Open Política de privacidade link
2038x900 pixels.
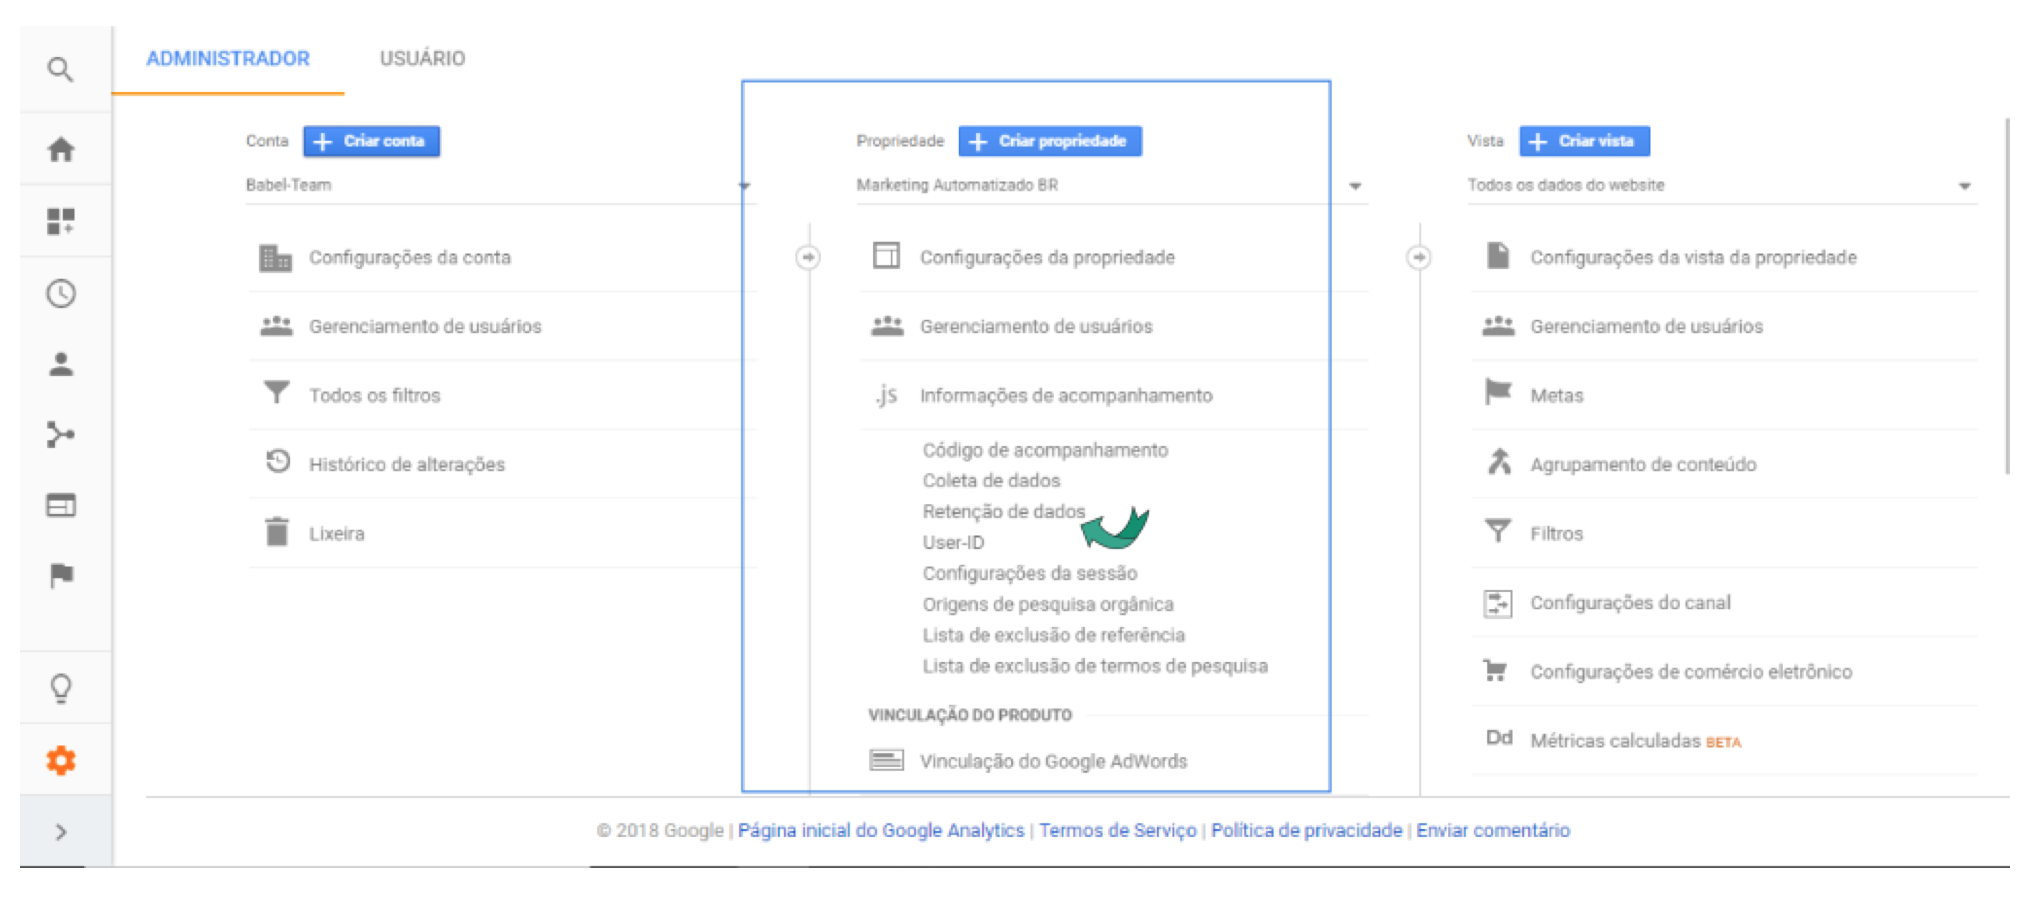coord(1306,830)
